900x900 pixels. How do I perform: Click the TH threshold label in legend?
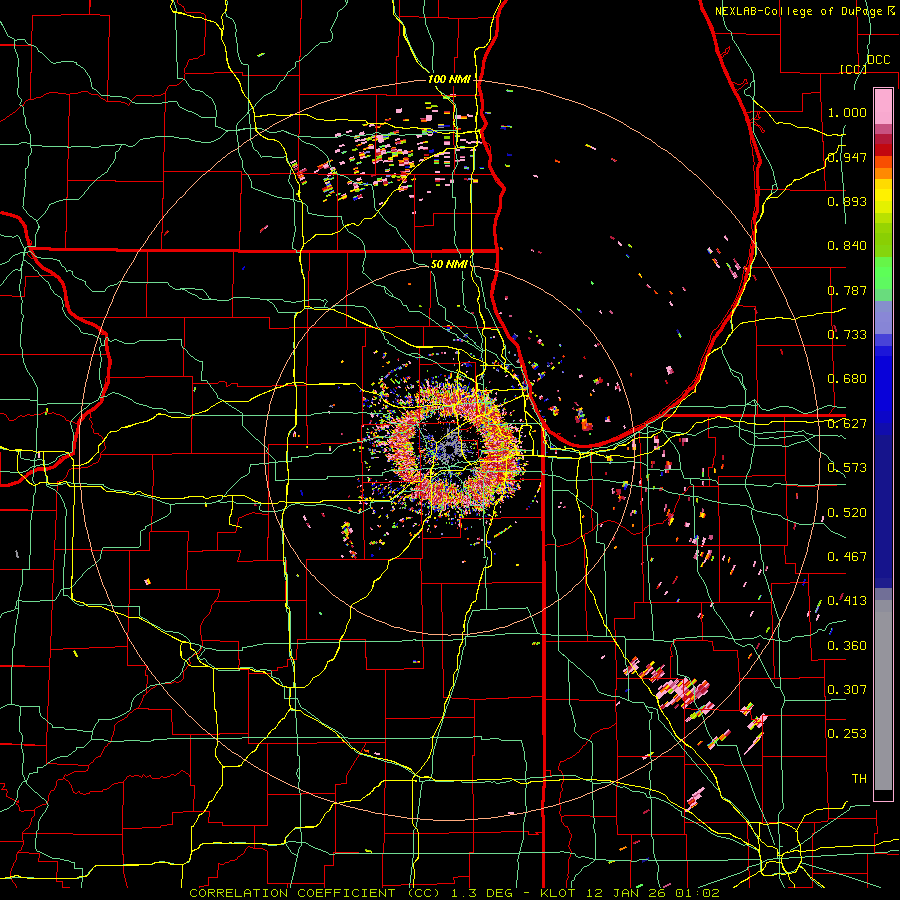point(859,779)
